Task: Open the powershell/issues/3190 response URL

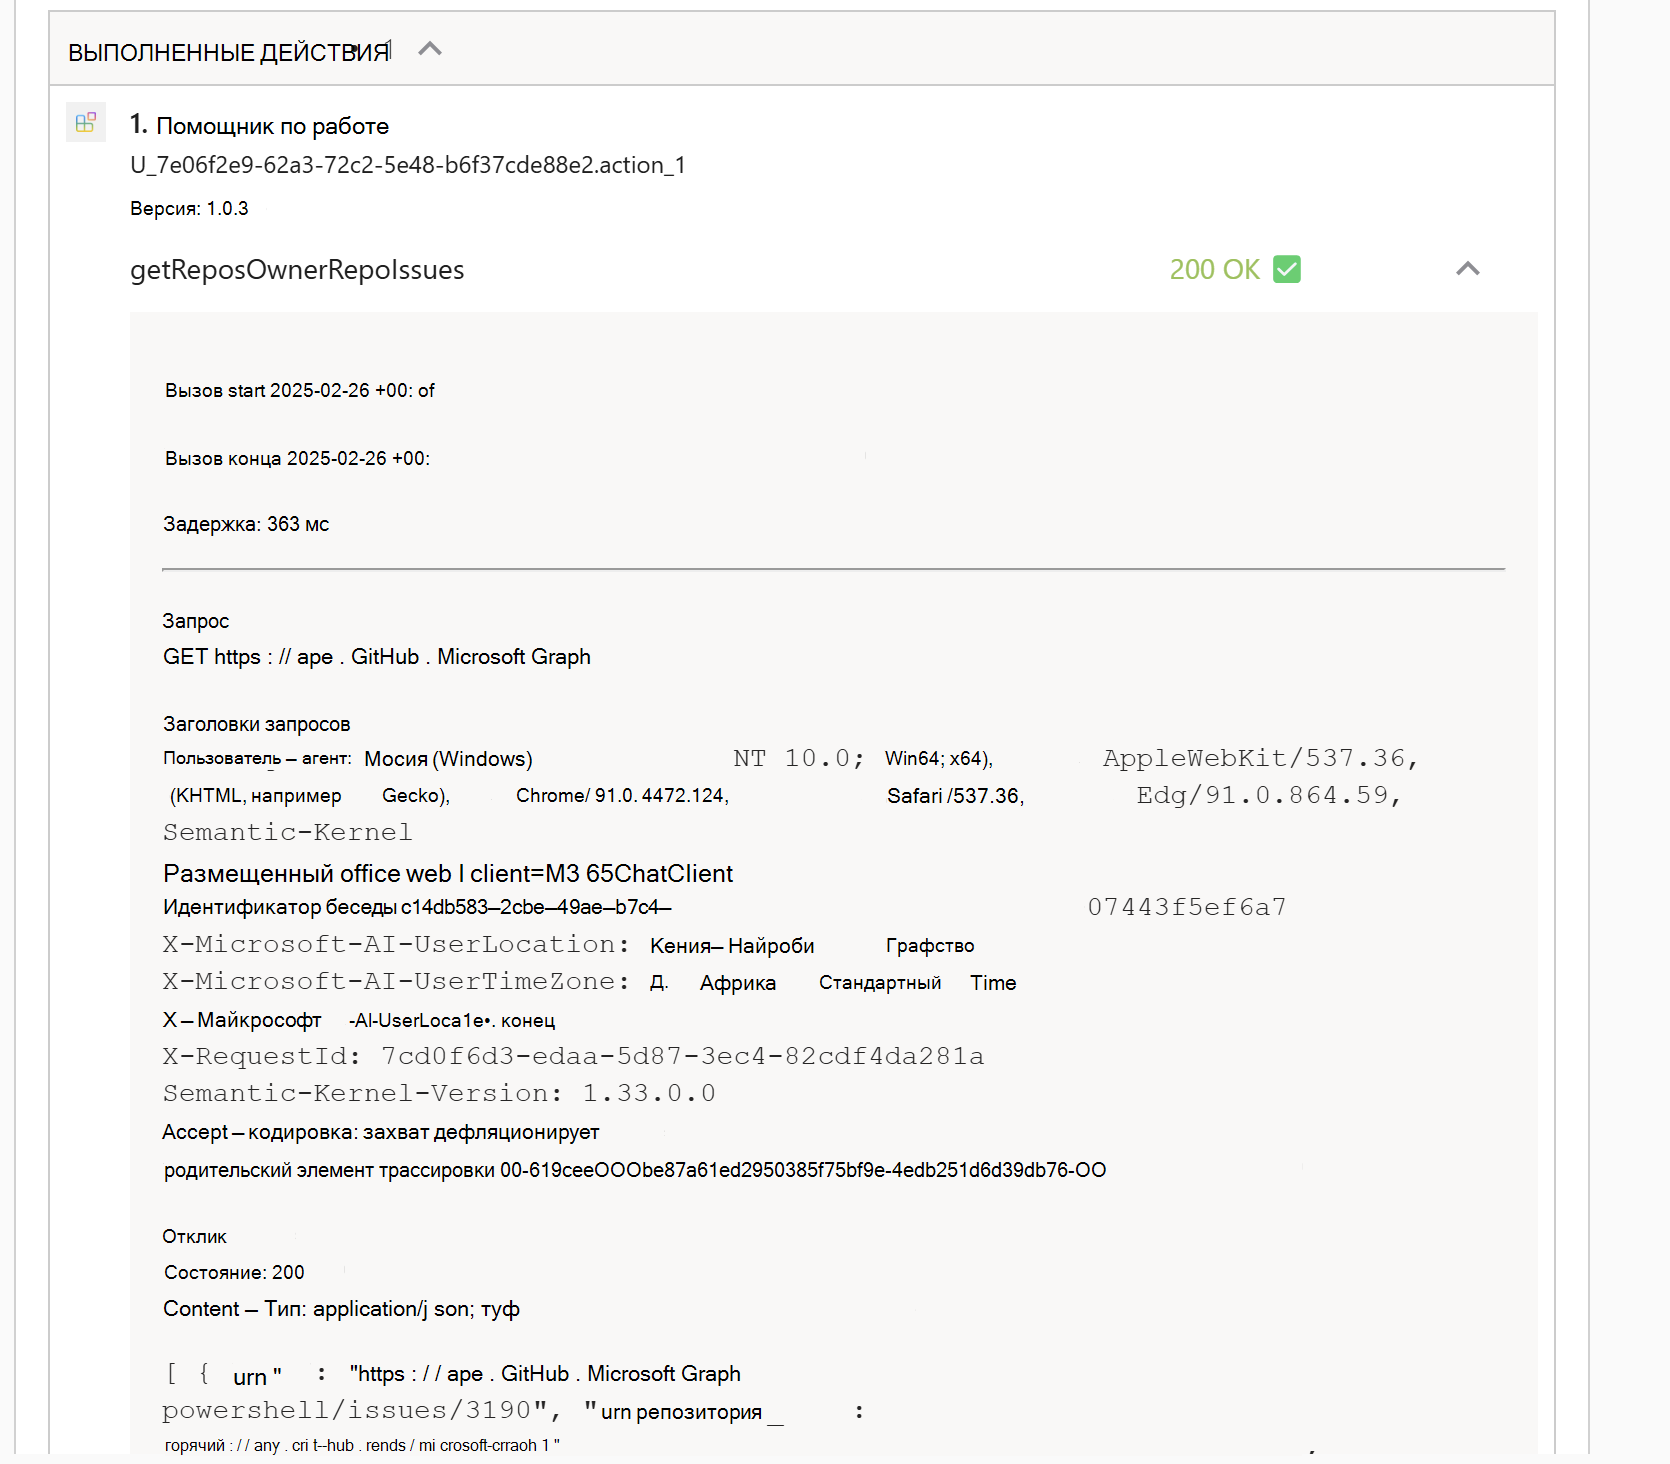Action: tap(350, 1410)
